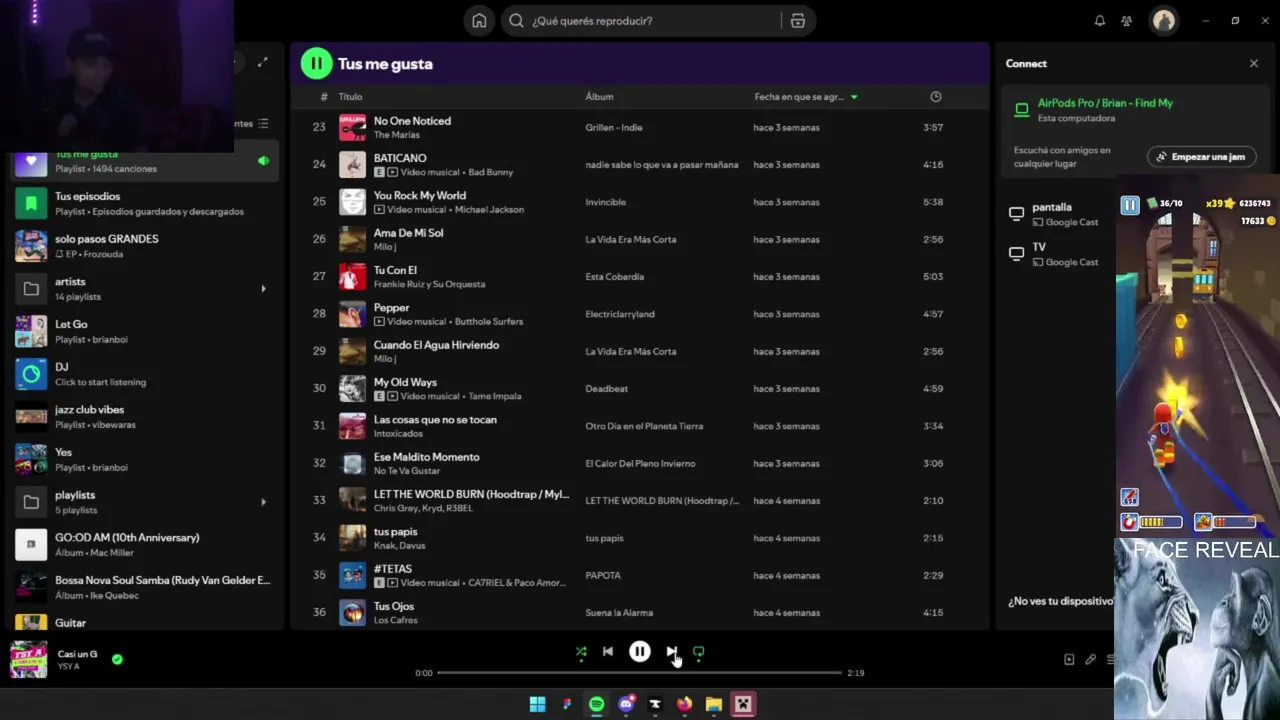The image size is (1280, 720).
Task: Select the song Cuando El Agua Hirviendo
Action: click(x=436, y=345)
